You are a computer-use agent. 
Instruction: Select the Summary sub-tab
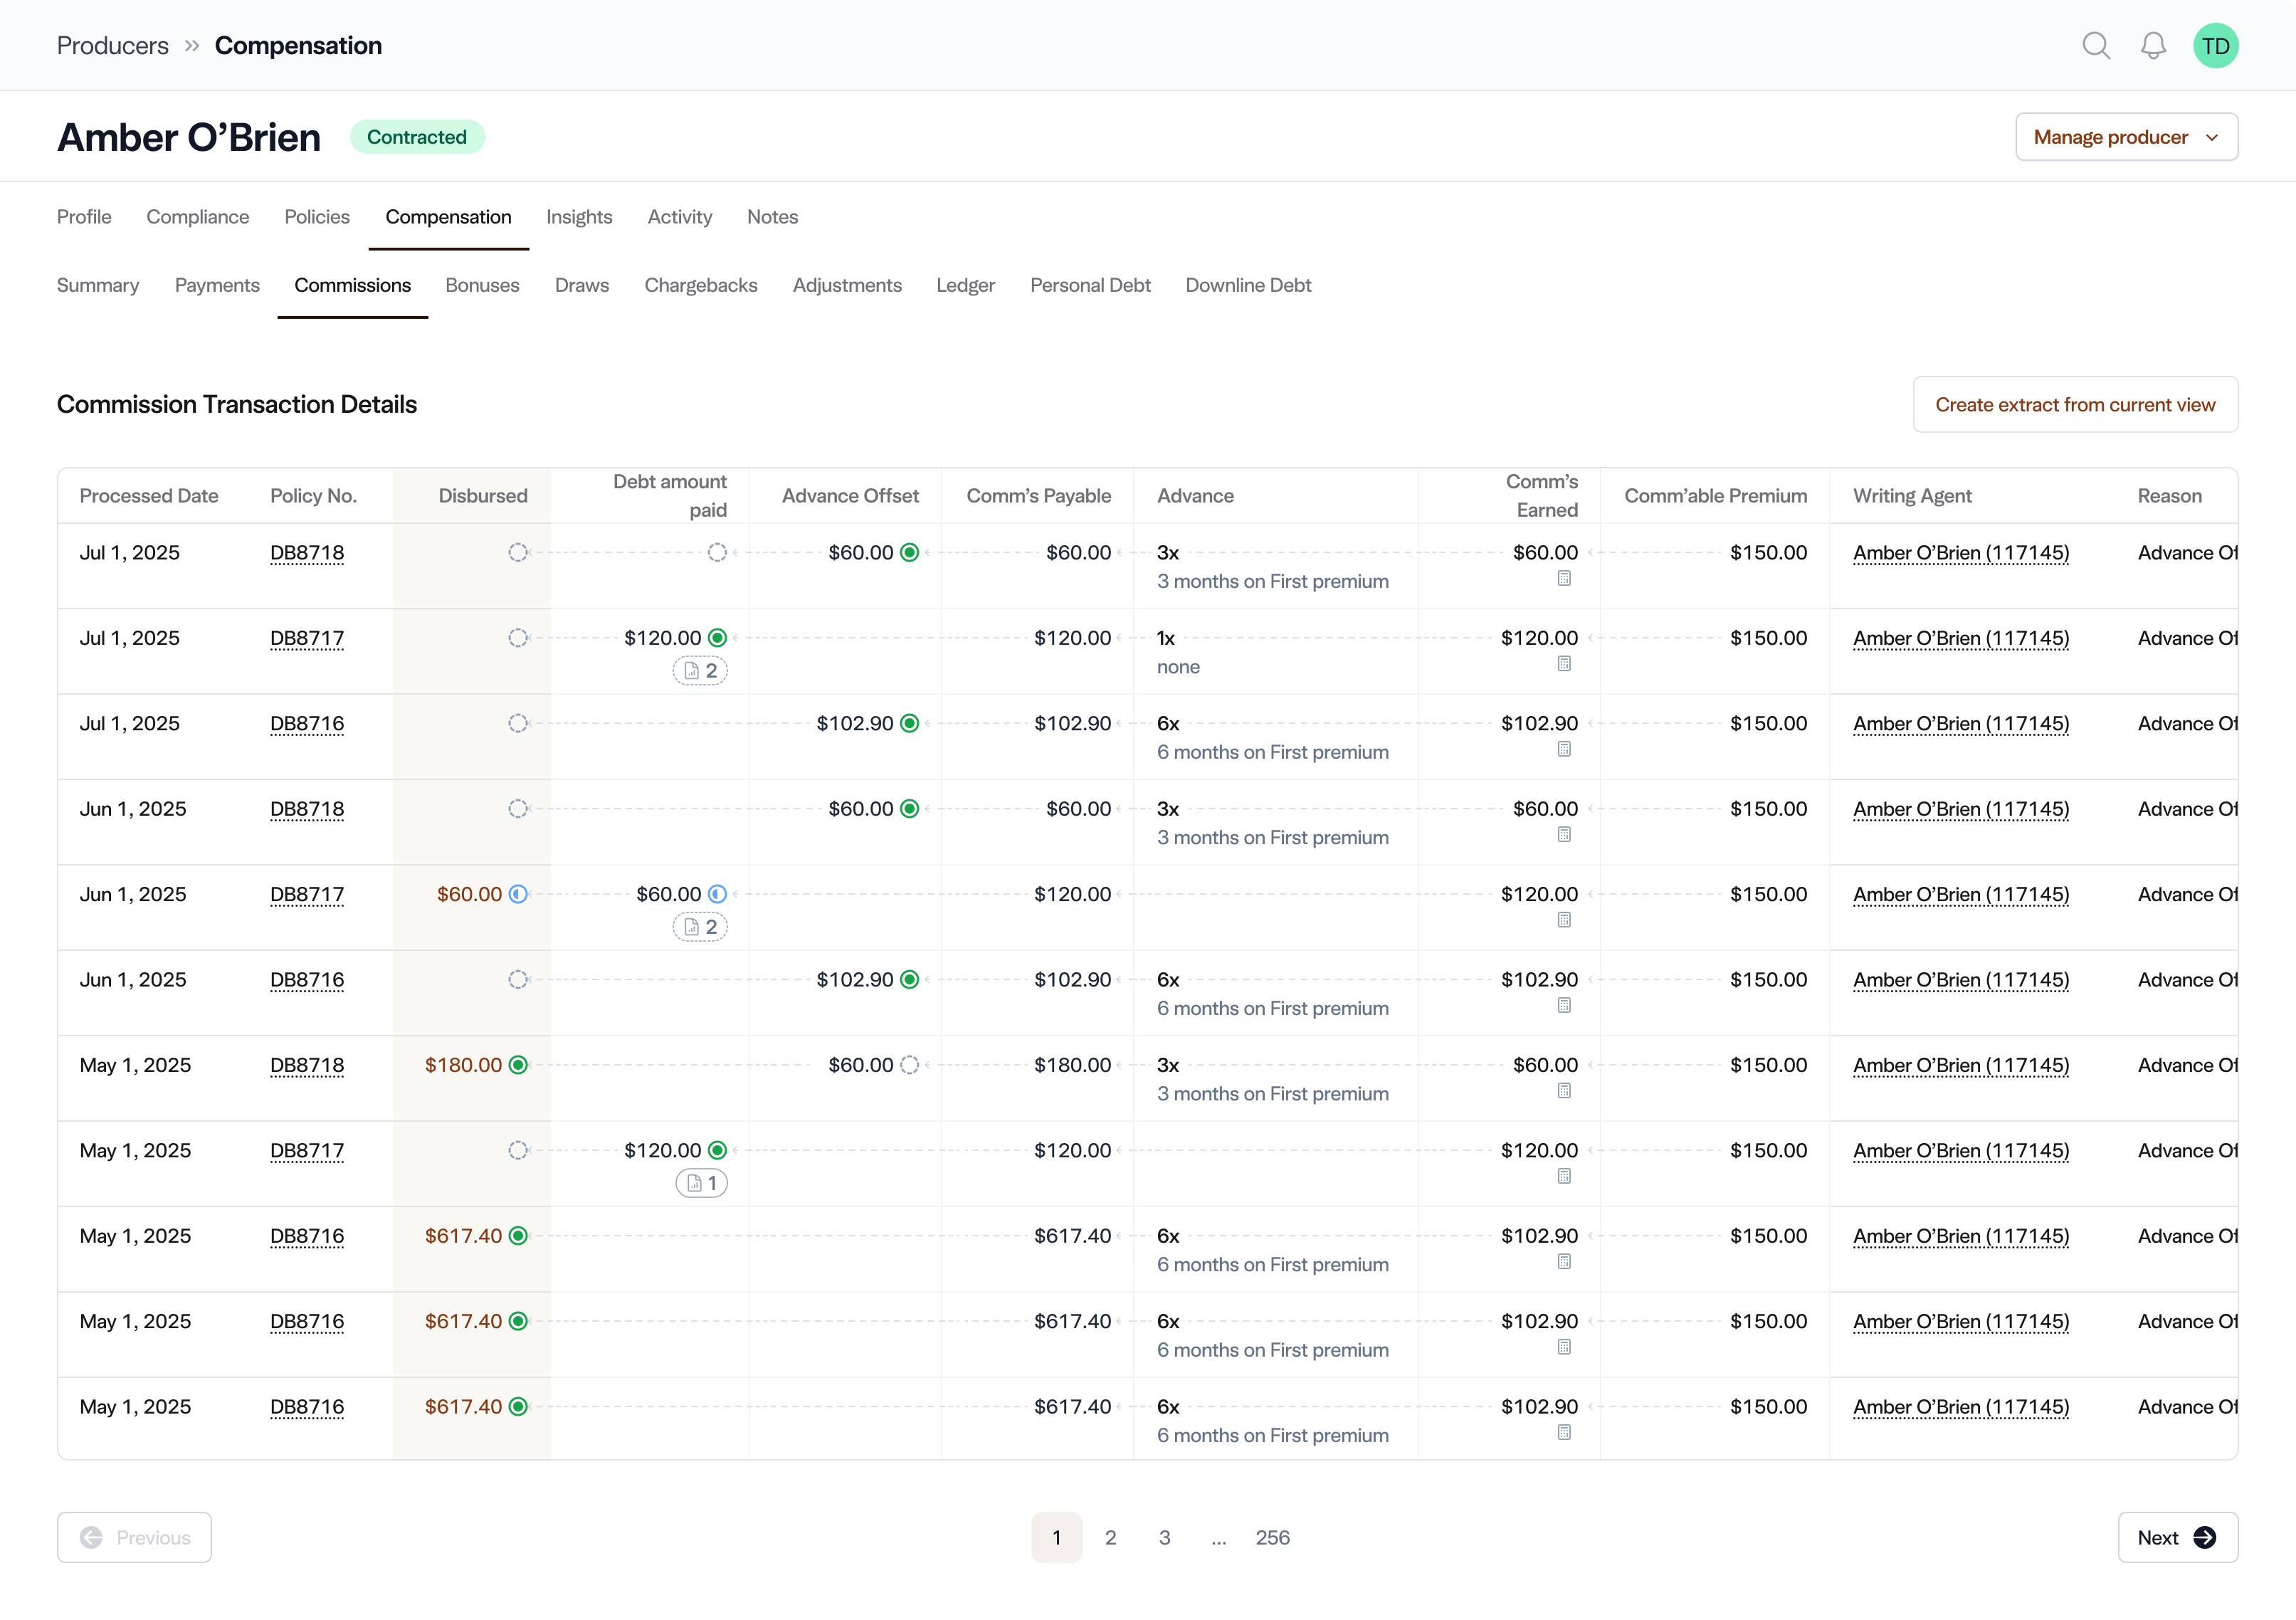pos(98,286)
